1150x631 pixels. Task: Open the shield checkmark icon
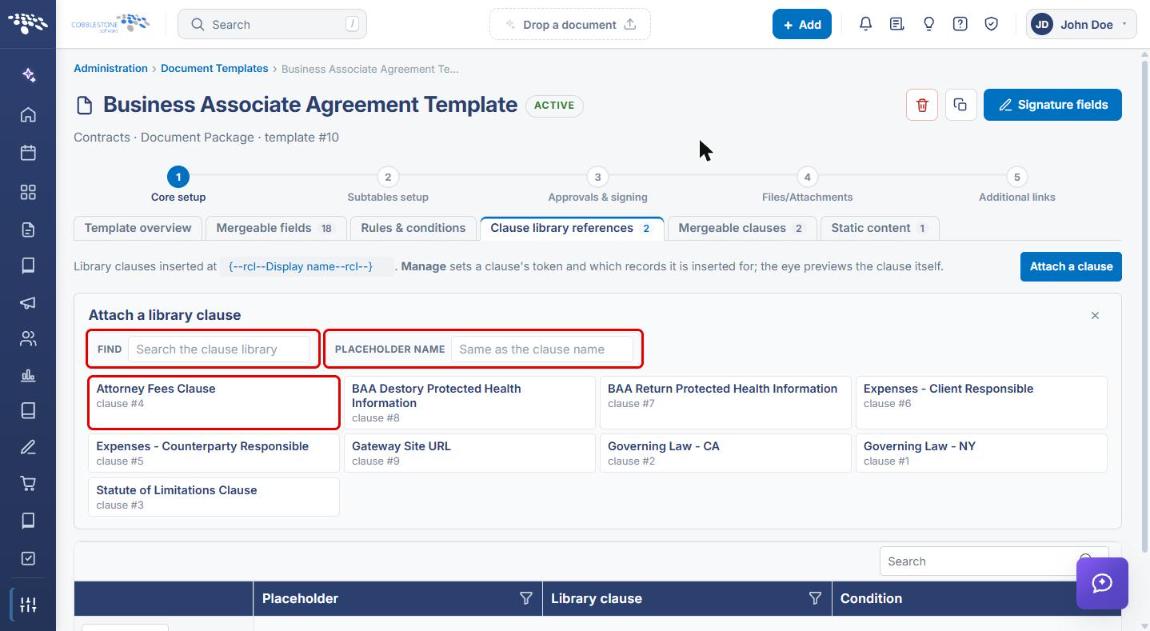click(x=991, y=24)
